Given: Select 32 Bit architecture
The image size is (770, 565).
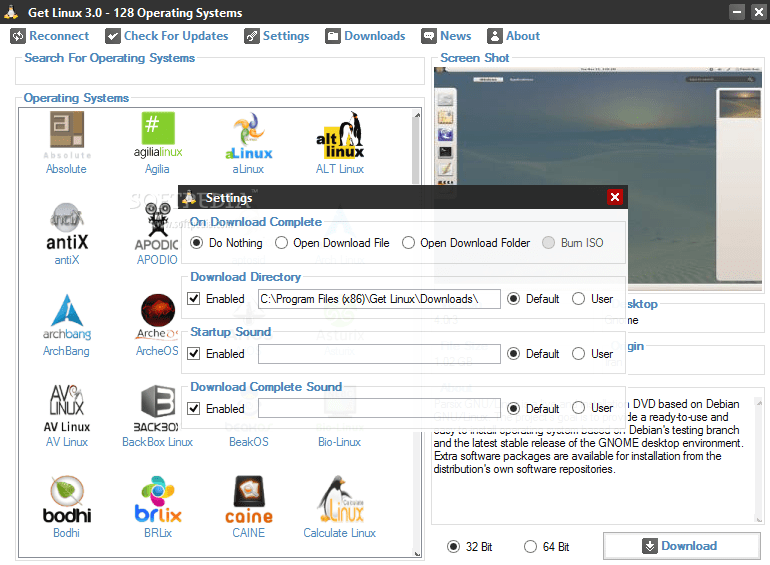Looking at the screenshot, I should pyautogui.click(x=453, y=546).
